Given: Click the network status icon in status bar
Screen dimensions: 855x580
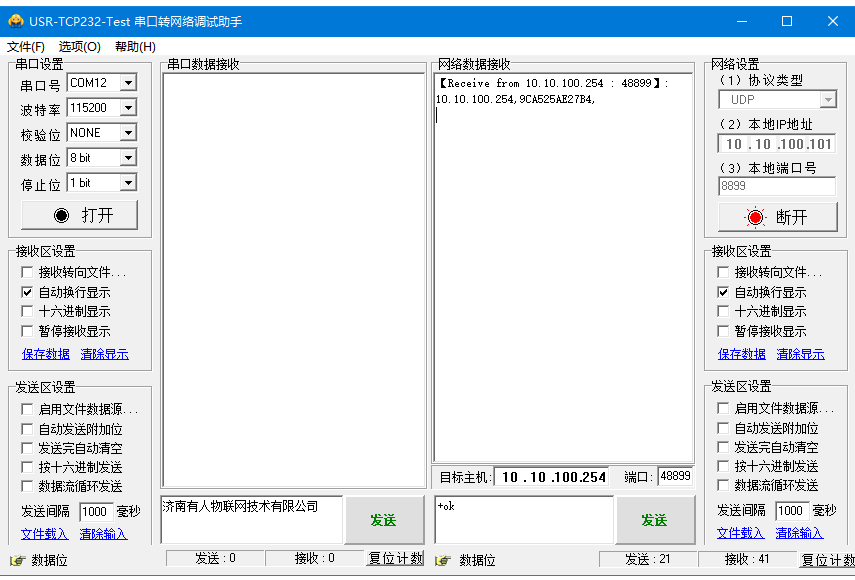Looking at the screenshot, I should pos(441,561).
